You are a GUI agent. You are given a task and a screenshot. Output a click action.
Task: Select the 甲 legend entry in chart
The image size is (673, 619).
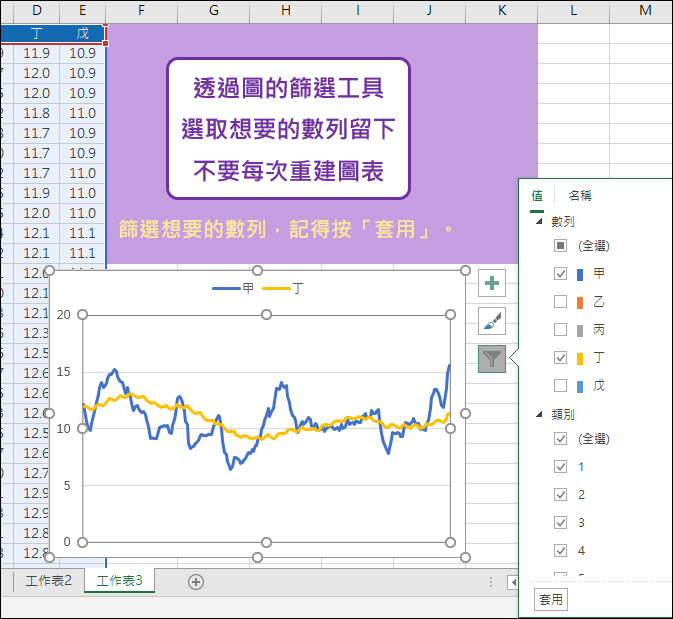pyautogui.click(x=233, y=288)
